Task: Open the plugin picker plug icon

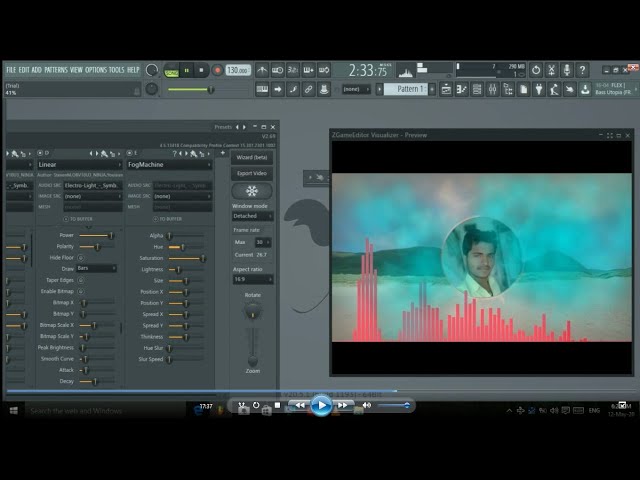Action: click(x=539, y=89)
